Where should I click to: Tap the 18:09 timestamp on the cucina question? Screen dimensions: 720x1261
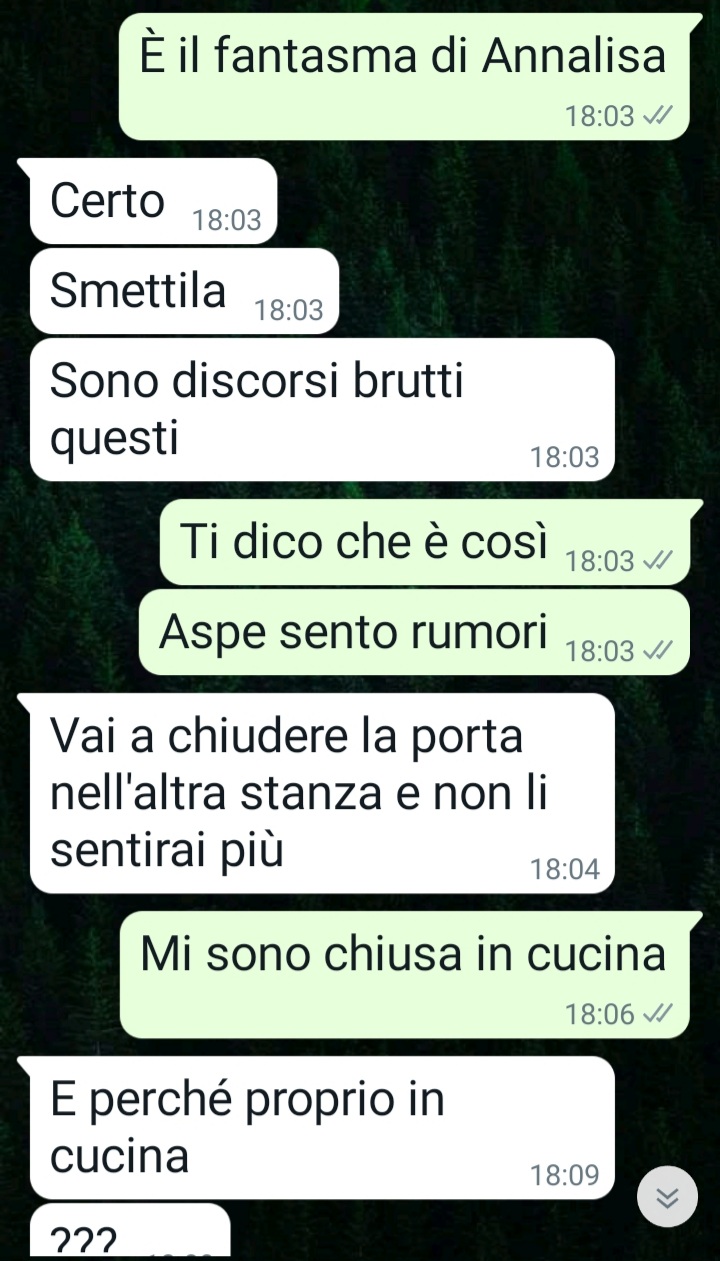(566, 1176)
